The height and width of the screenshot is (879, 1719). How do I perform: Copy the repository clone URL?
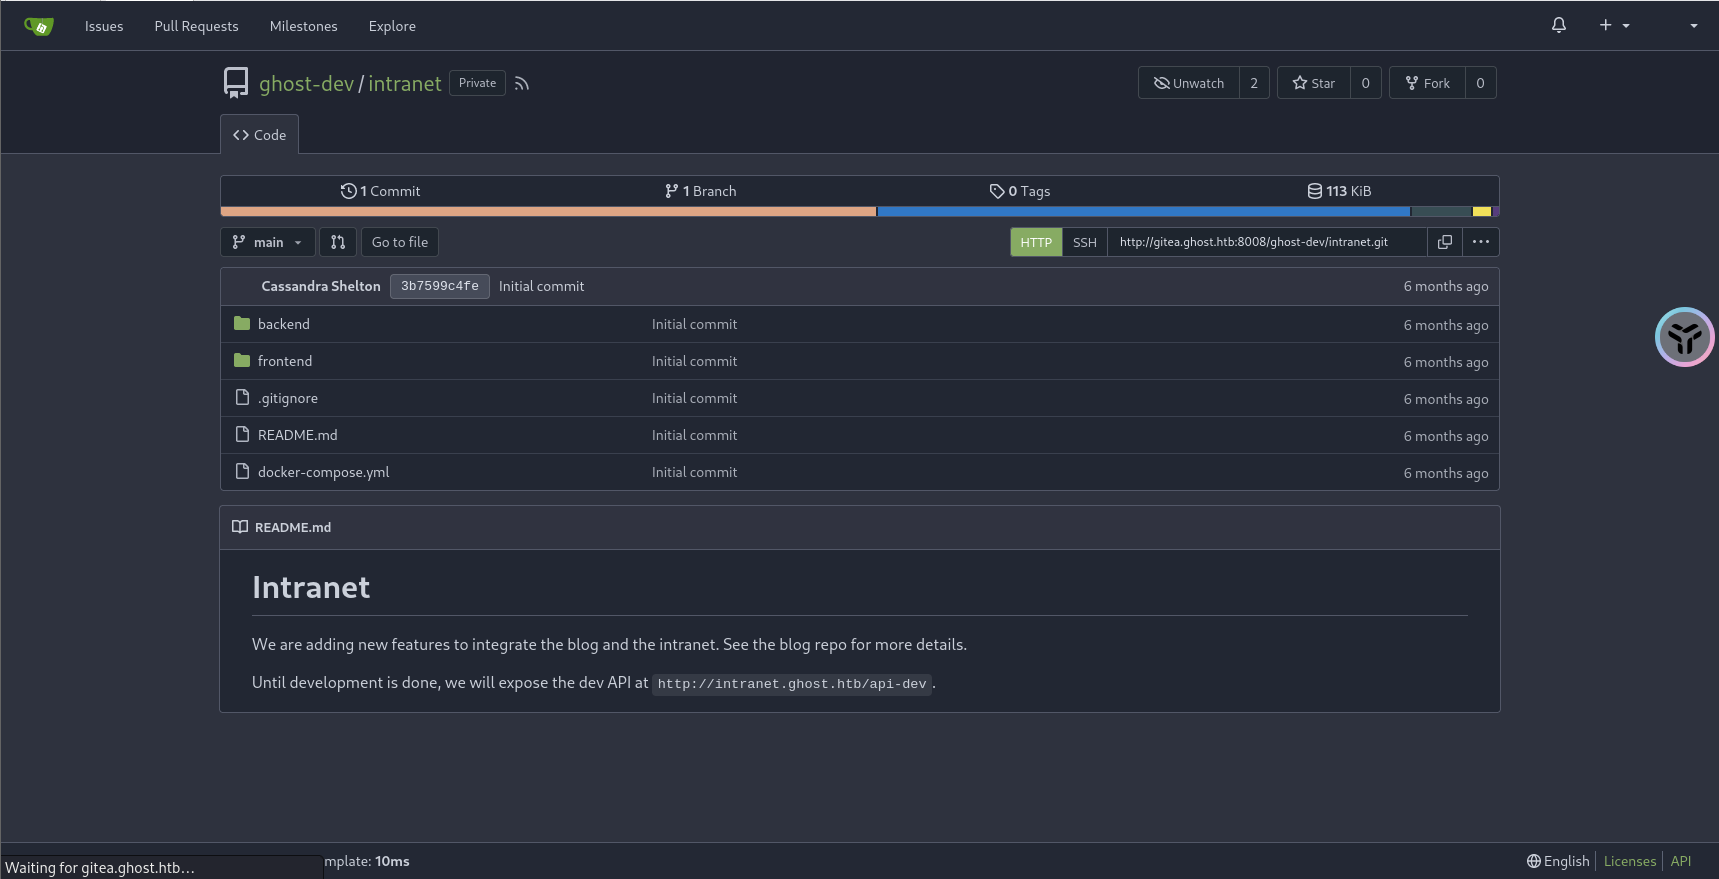(1444, 242)
